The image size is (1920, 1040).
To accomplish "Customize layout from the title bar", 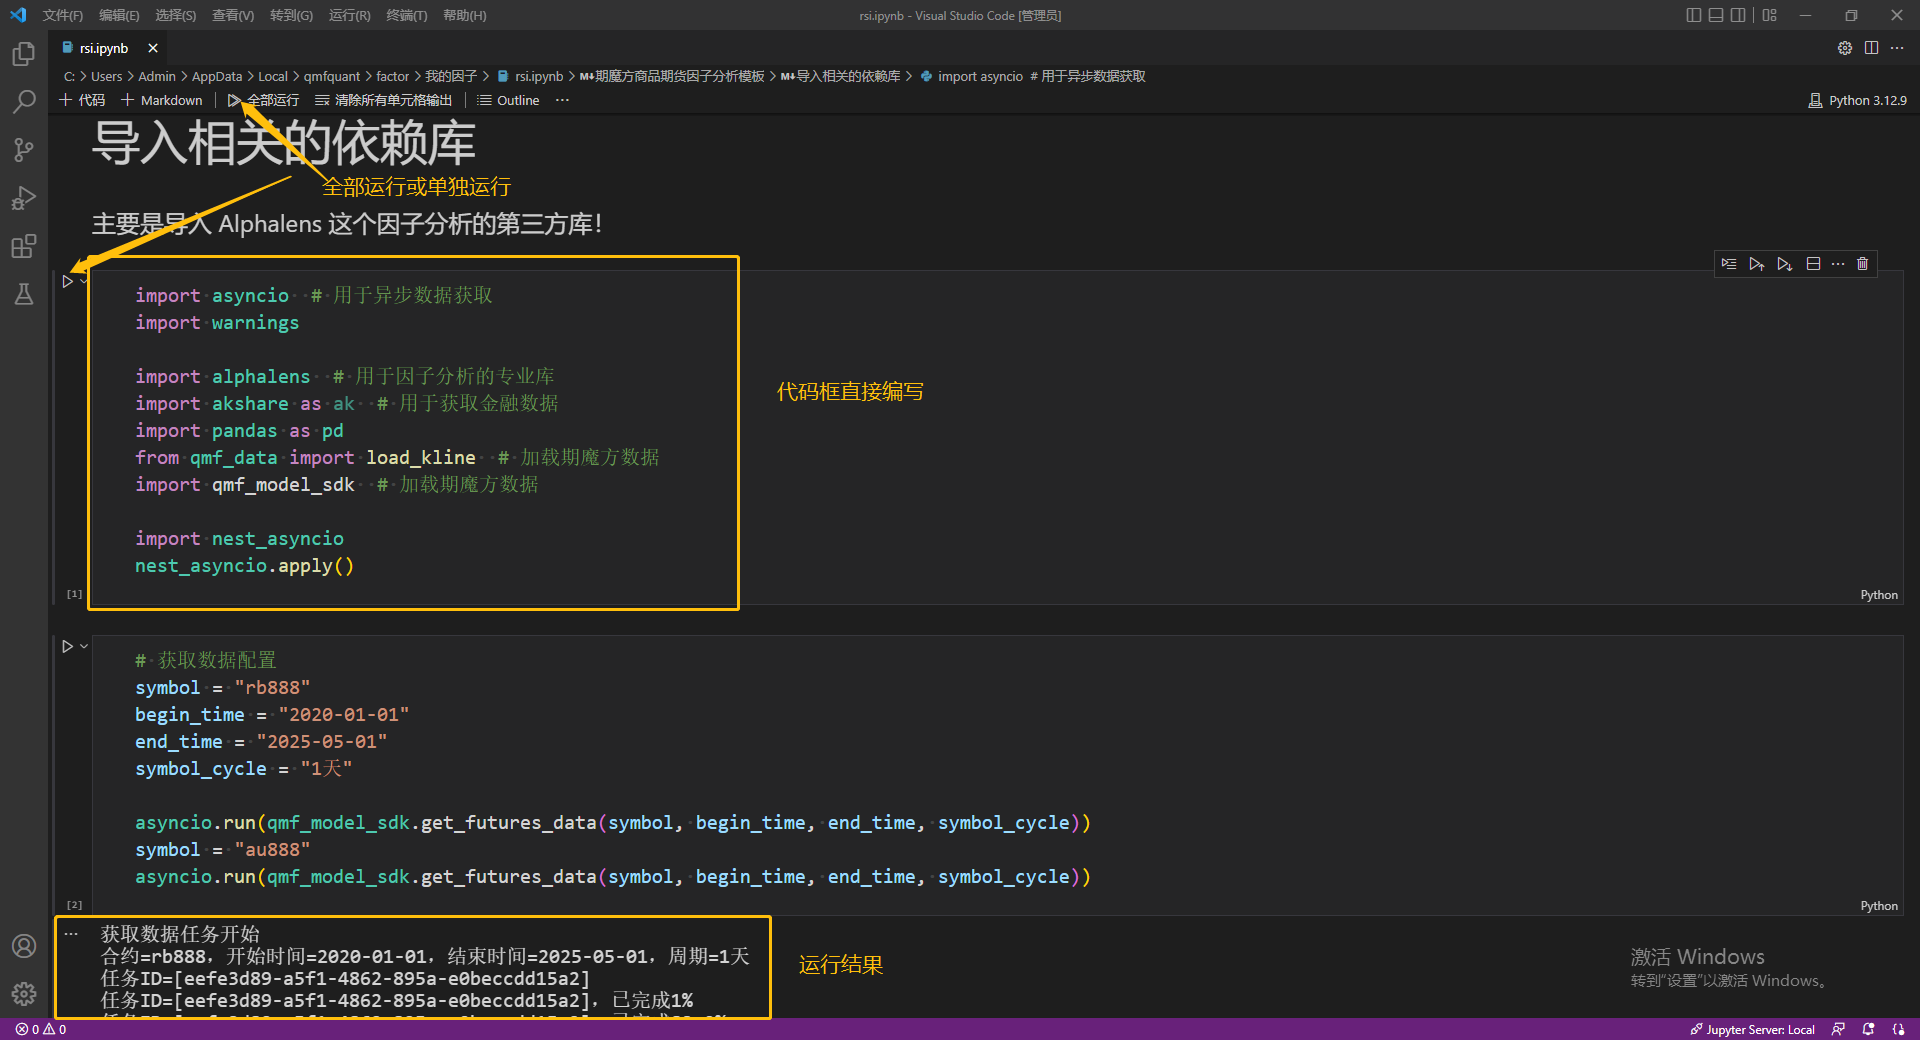I will pyautogui.click(x=1770, y=15).
